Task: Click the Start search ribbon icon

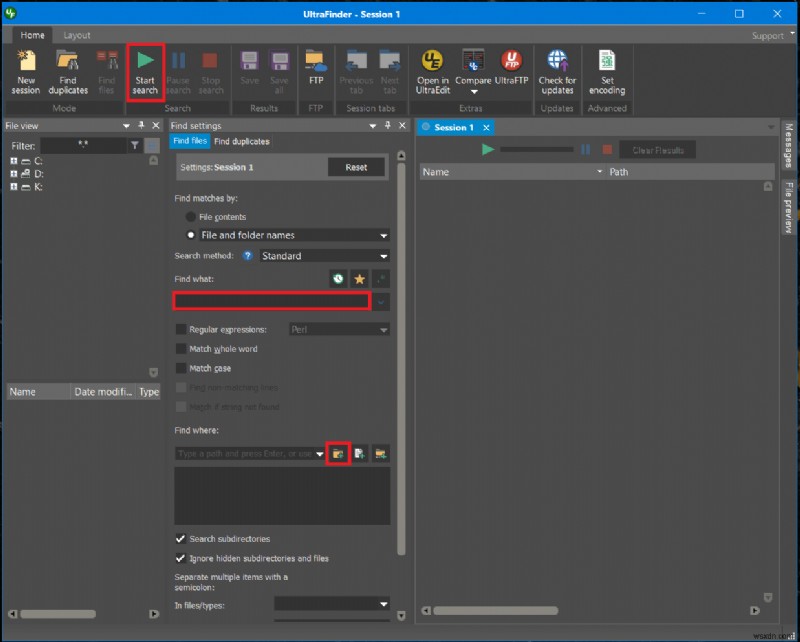Action: pos(145,70)
